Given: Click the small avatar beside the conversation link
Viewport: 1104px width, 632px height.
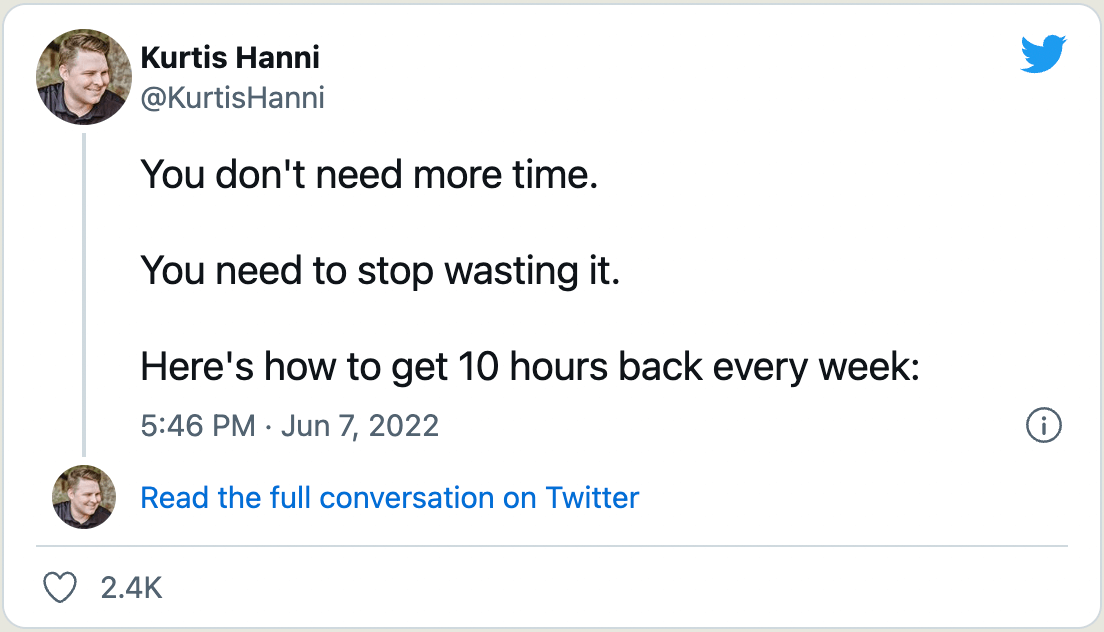Looking at the screenshot, I should tap(84, 497).
